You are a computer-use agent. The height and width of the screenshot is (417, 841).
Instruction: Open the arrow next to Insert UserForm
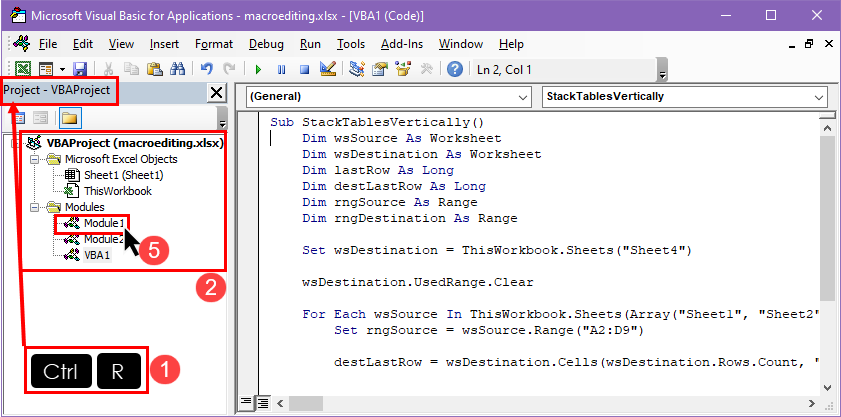tap(62, 69)
